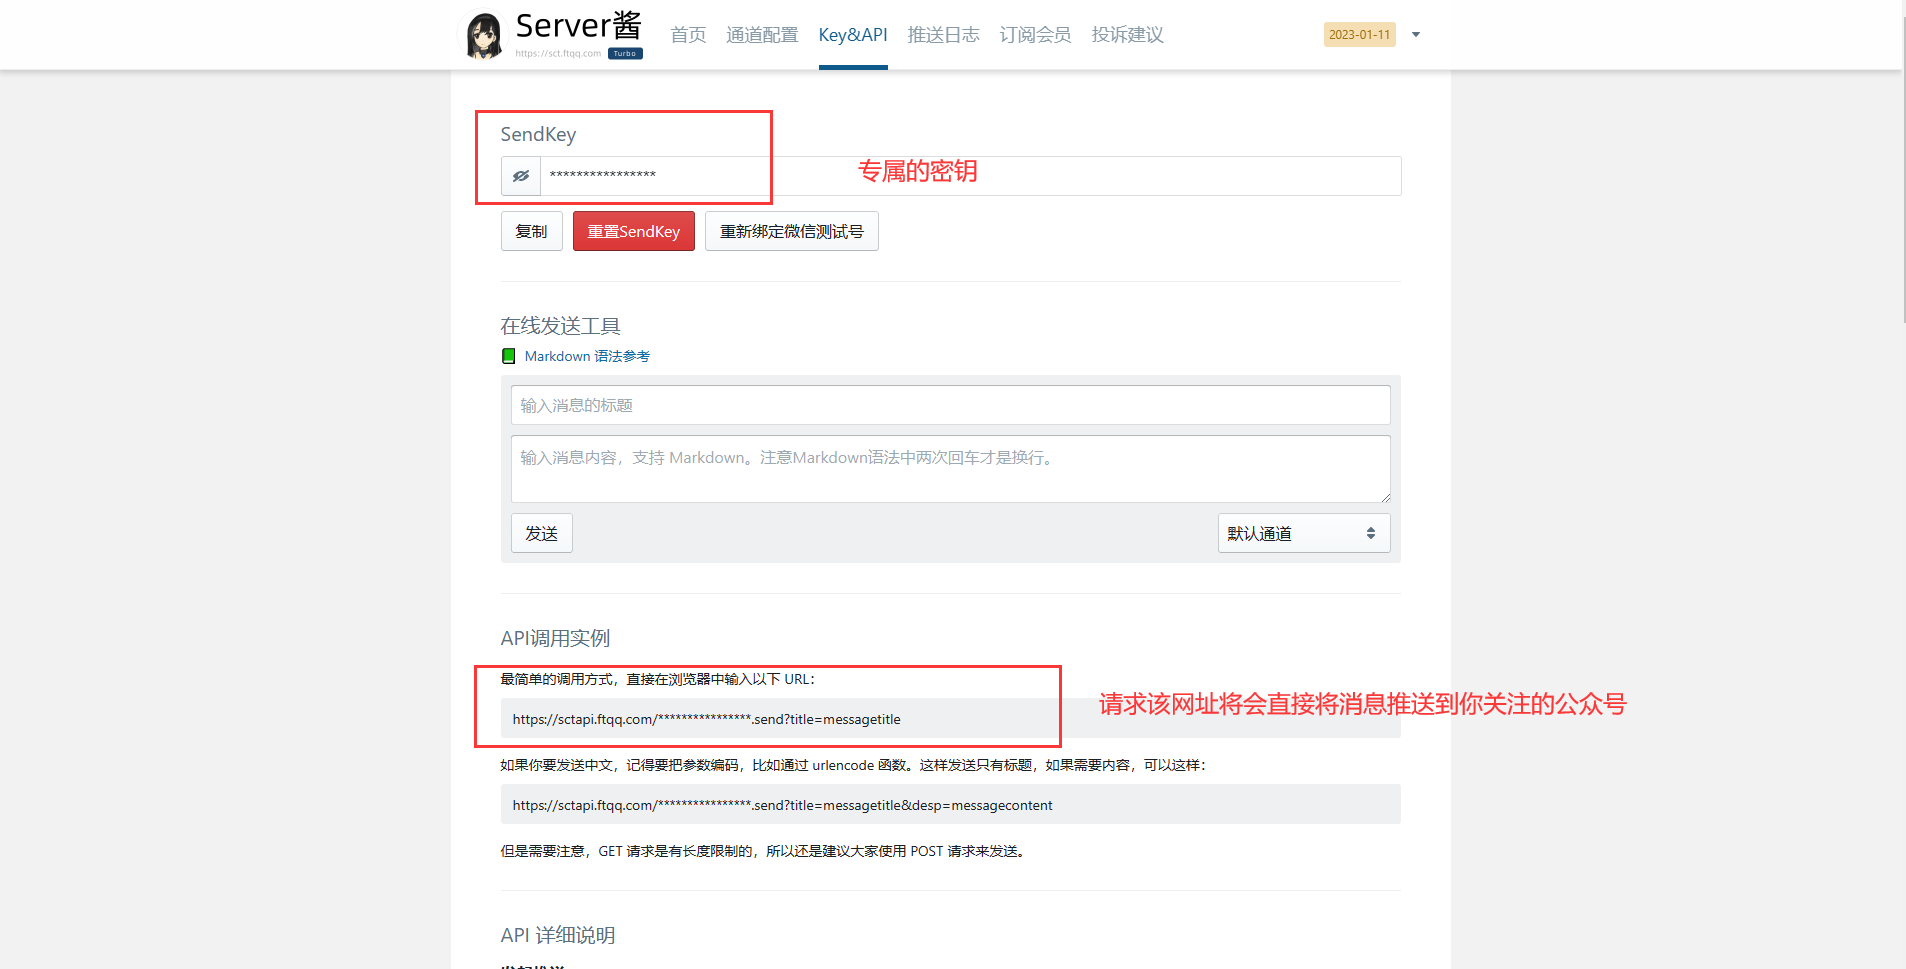Click the Turbo badge under logo
The height and width of the screenshot is (969, 1906).
(625, 54)
